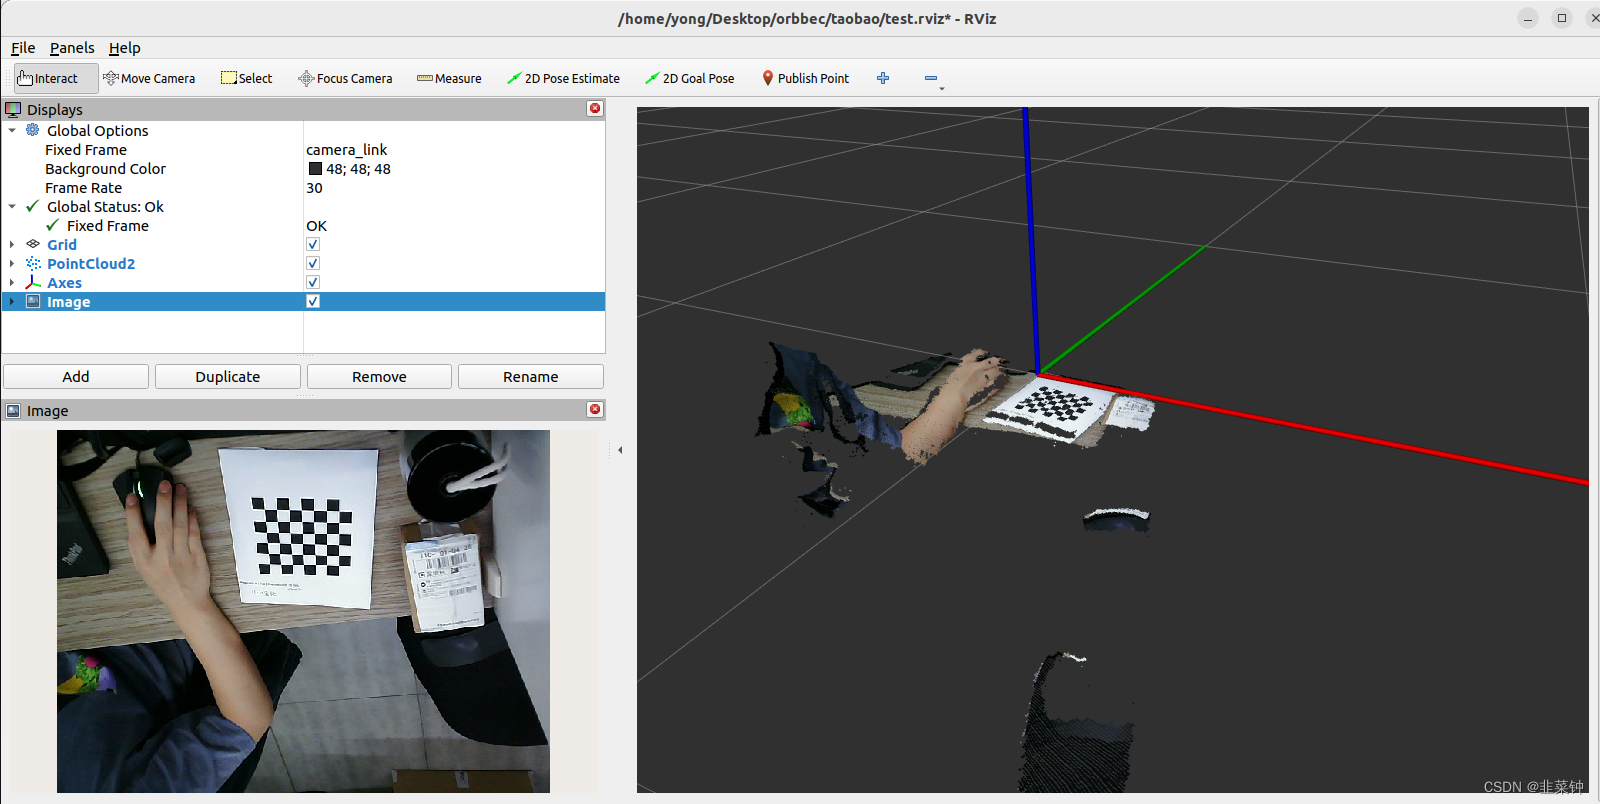Toggle the Image display checkbox
The height and width of the screenshot is (804, 1600).
[x=313, y=301]
